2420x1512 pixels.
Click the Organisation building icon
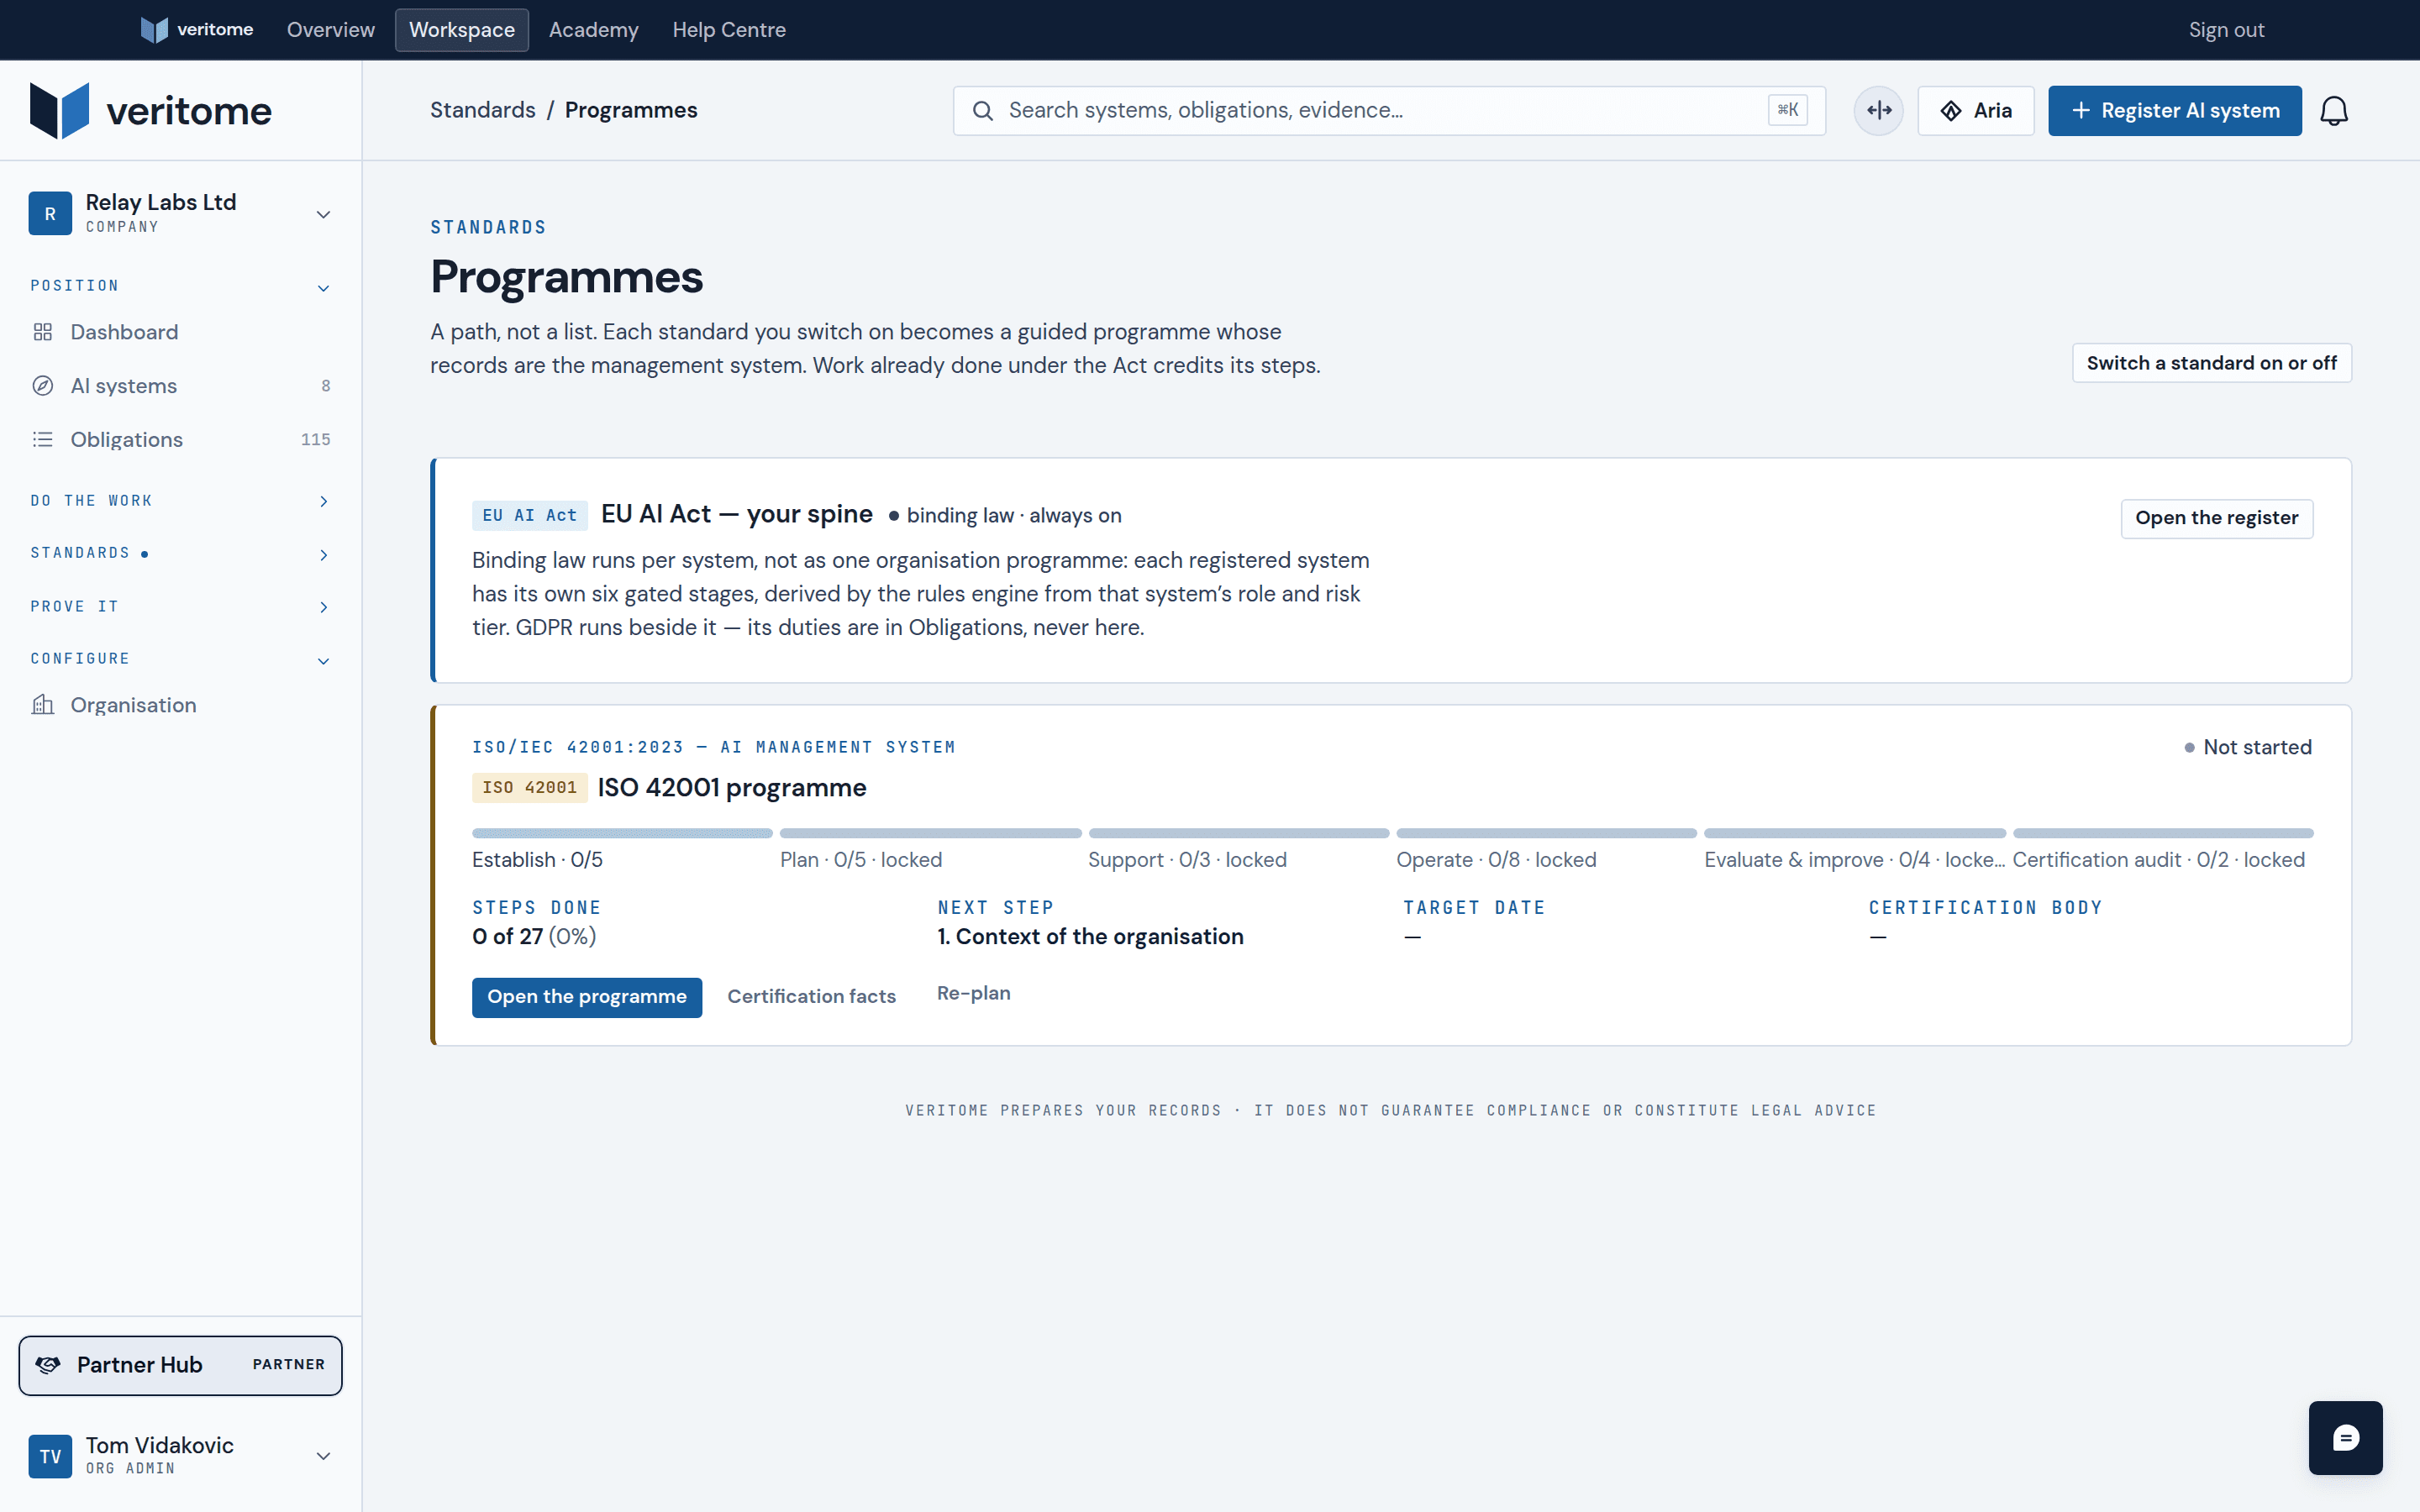(42, 705)
